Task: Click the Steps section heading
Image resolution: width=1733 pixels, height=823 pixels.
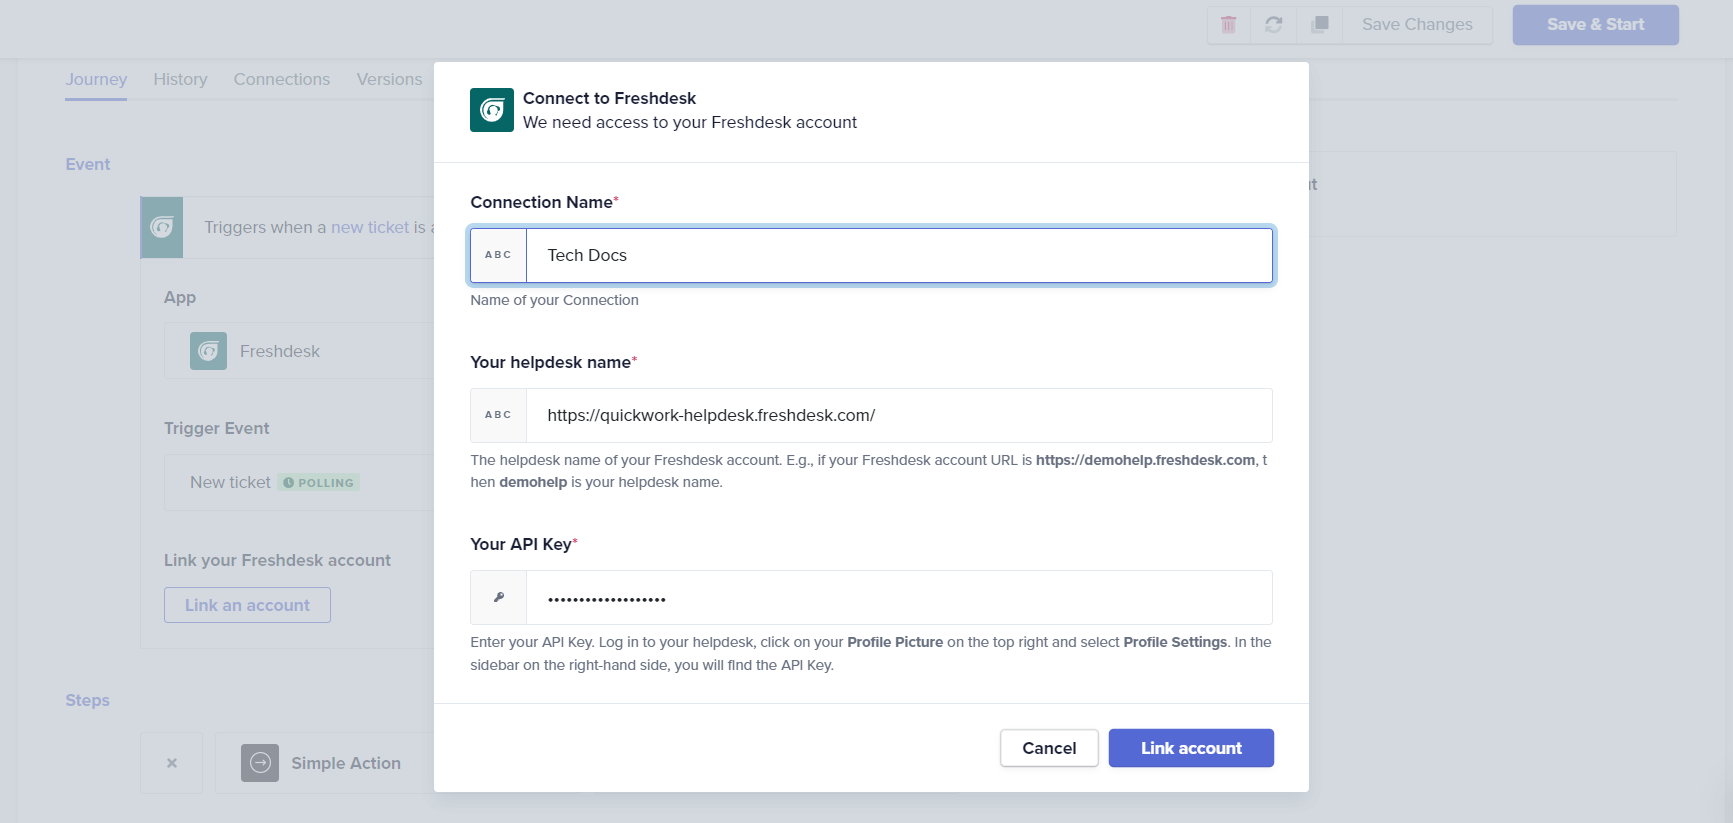Action: pyautogui.click(x=88, y=701)
